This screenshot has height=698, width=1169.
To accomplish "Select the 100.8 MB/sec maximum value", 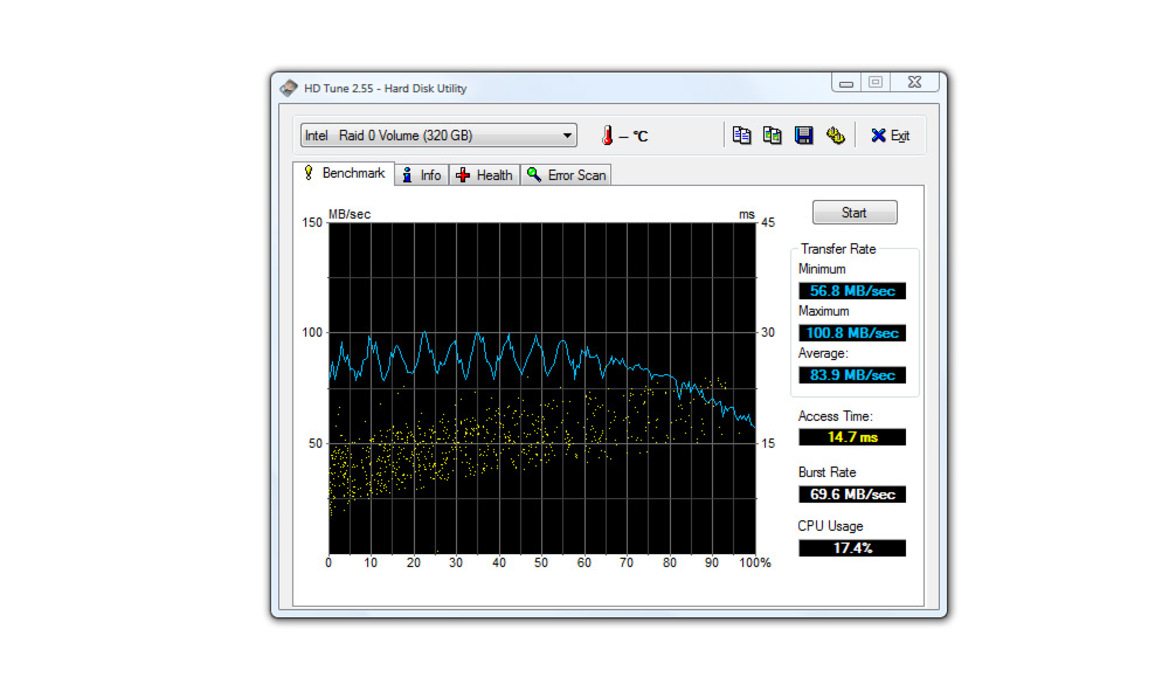I will click(852, 333).
